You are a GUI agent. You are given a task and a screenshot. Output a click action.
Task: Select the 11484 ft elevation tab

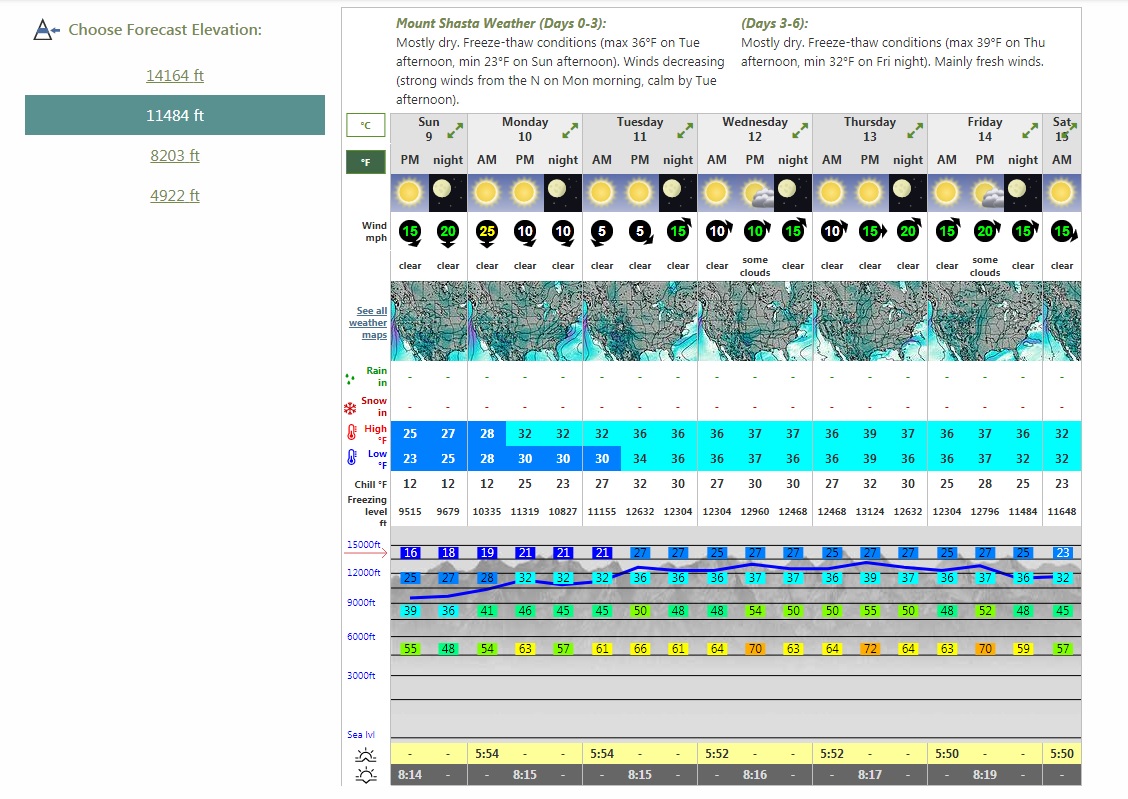coord(175,115)
